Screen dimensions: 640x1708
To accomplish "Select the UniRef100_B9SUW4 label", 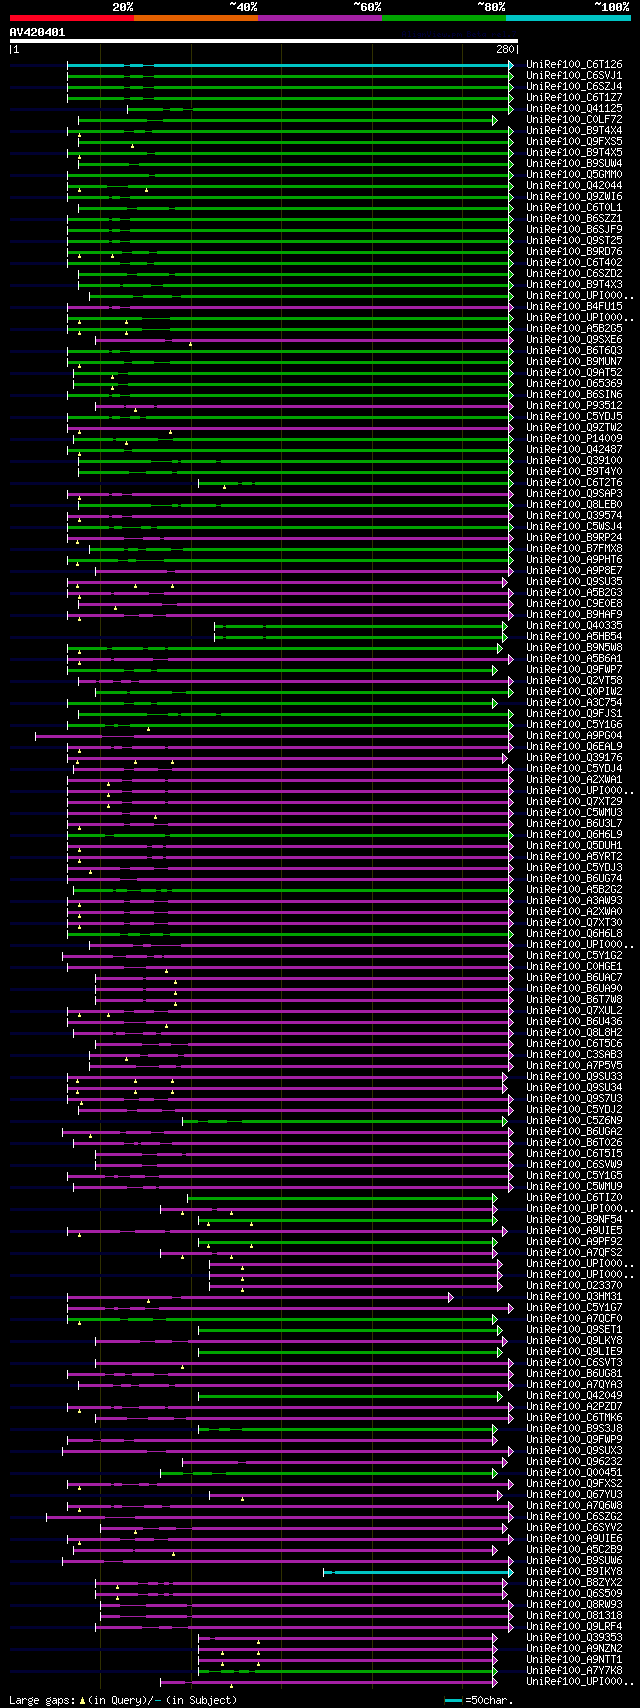I will click(574, 164).
